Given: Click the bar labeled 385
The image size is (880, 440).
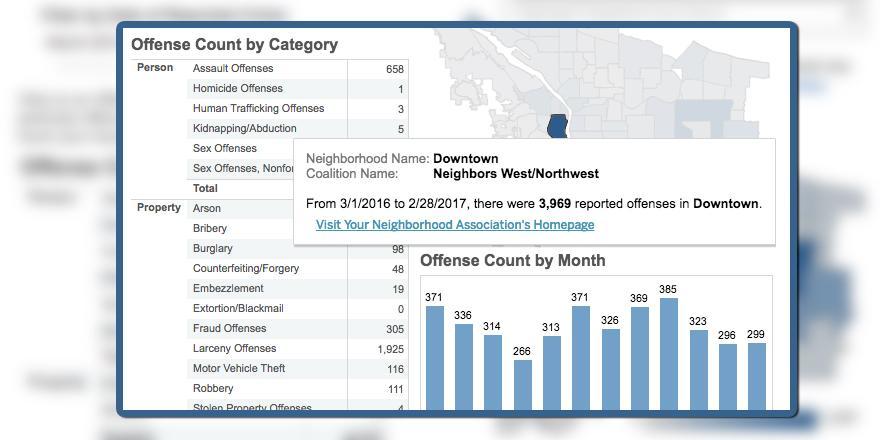Looking at the screenshot, I should [668, 354].
